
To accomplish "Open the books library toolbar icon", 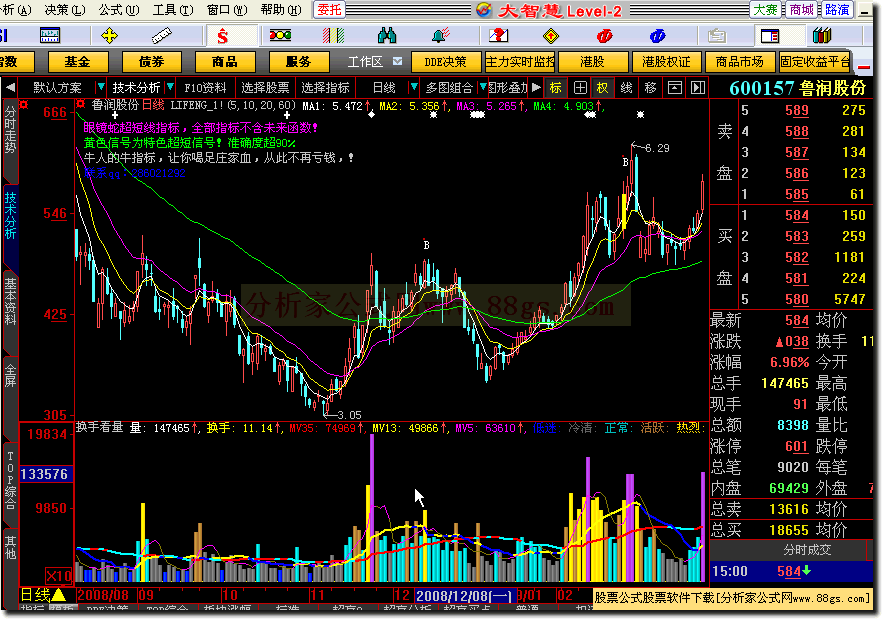I will (822, 36).
